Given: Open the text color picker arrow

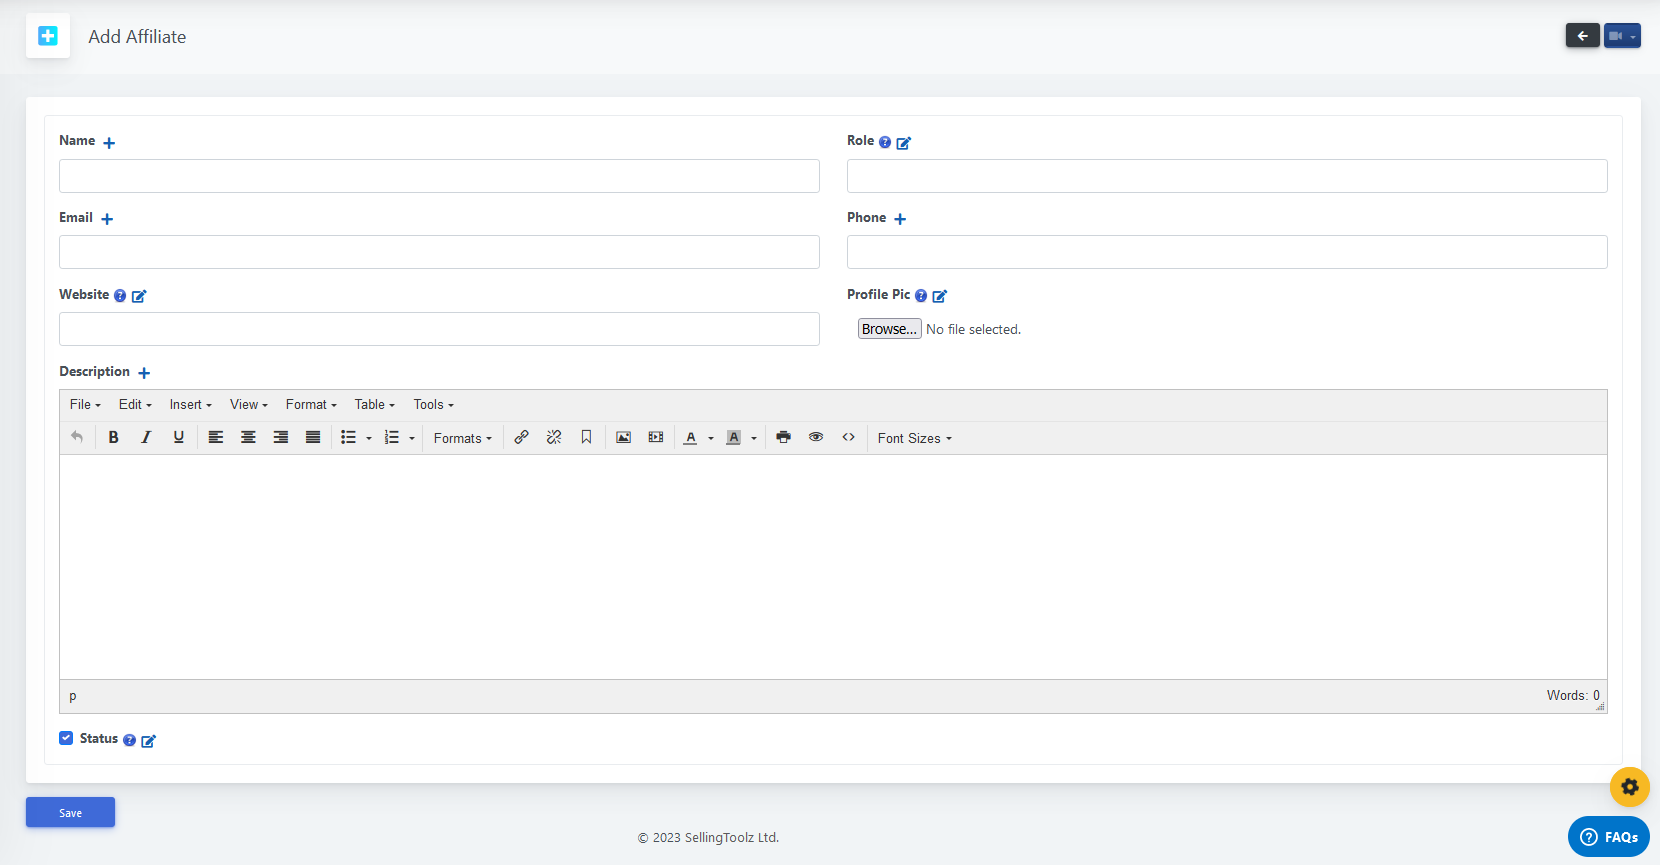Looking at the screenshot, I should (x=711, y=438).
